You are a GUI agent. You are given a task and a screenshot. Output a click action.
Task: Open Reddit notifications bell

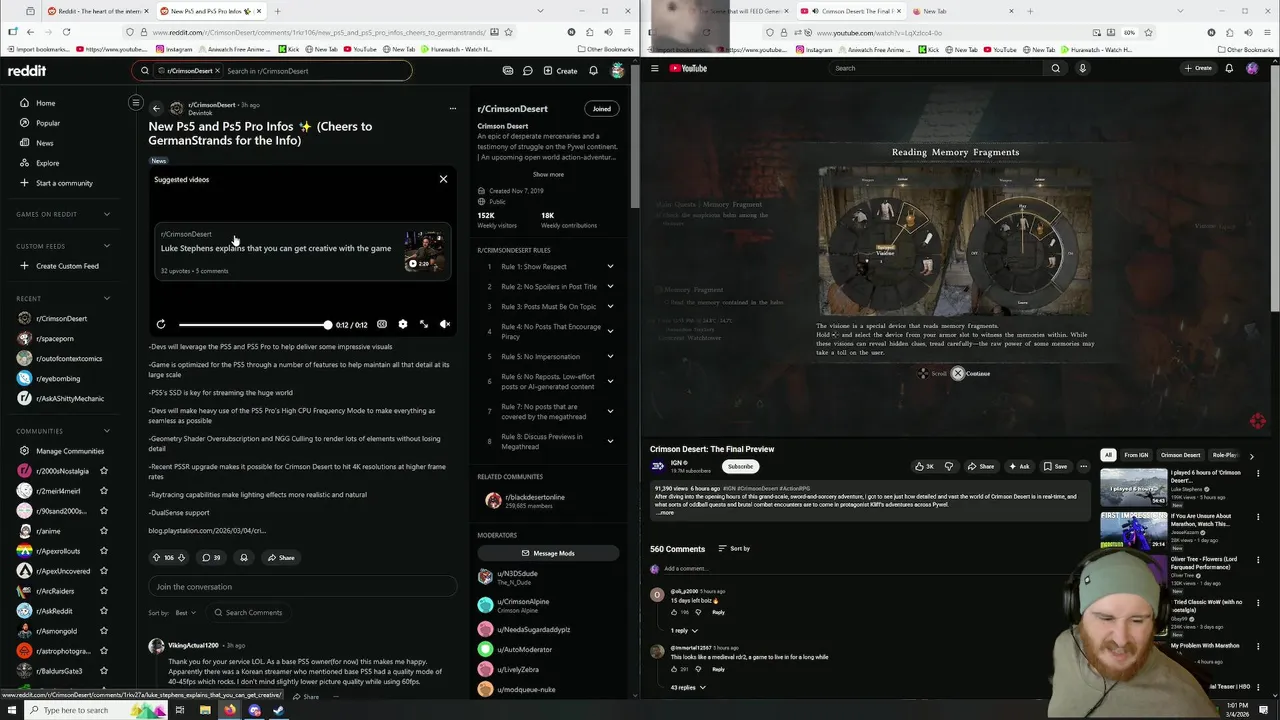(x=593, y=71)
